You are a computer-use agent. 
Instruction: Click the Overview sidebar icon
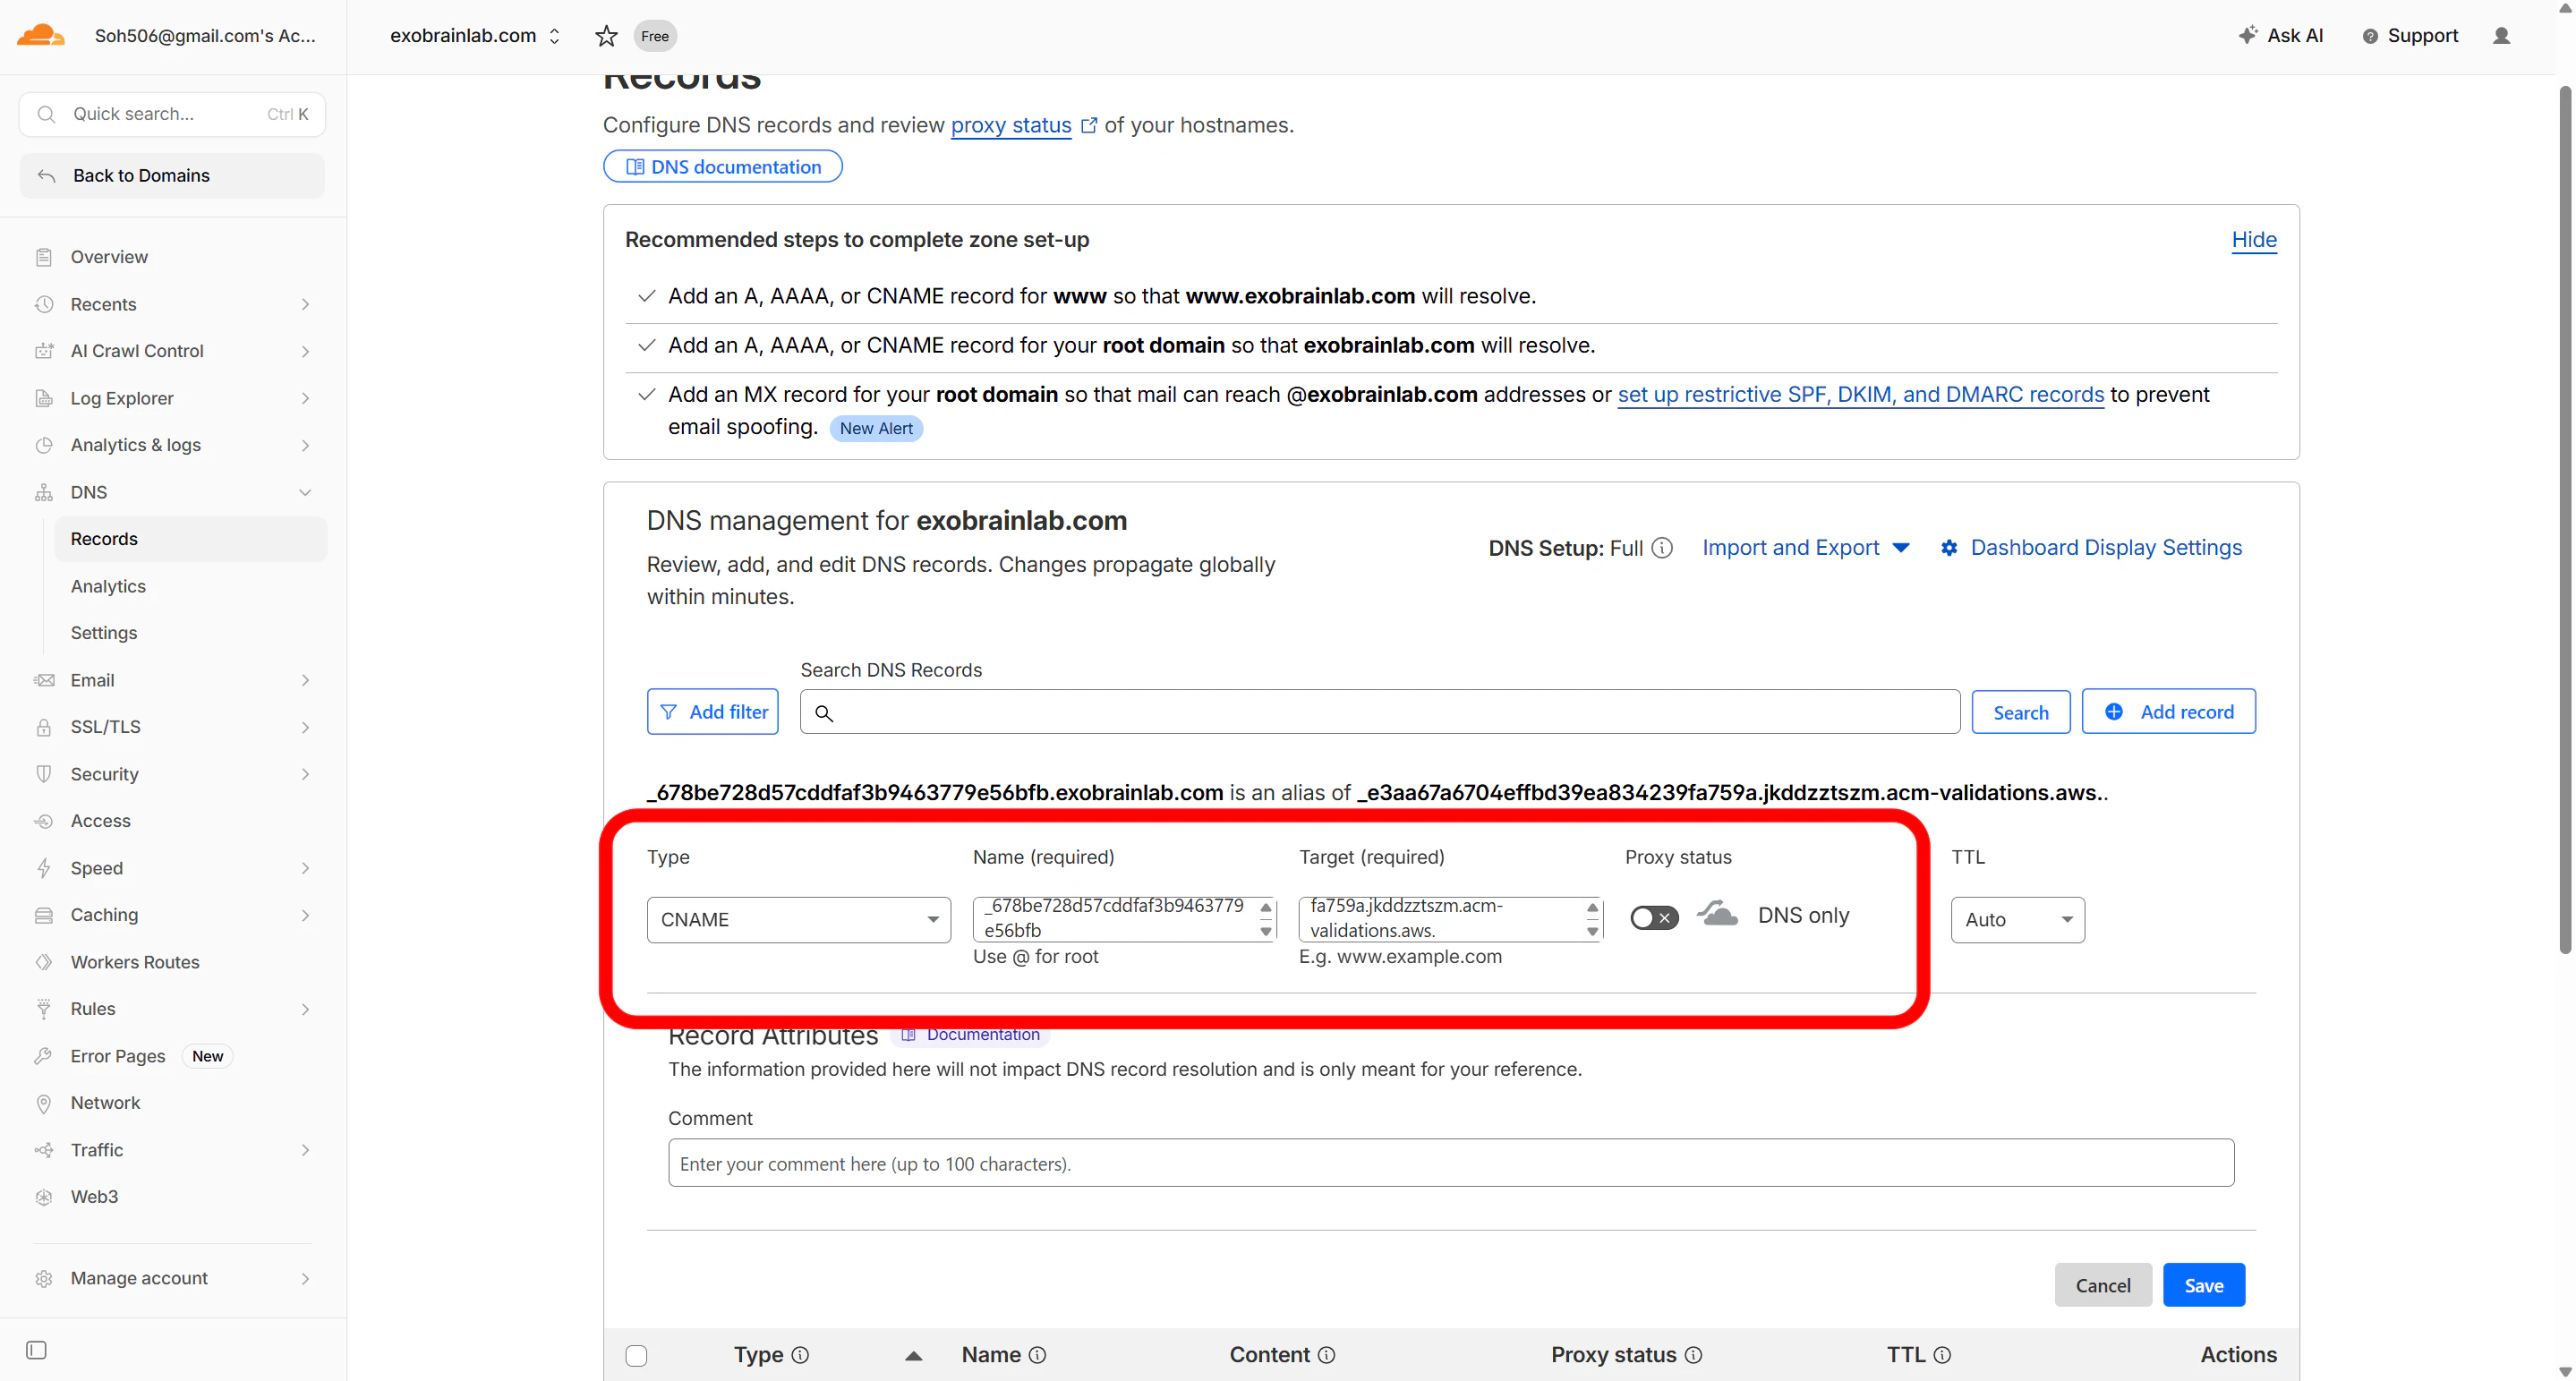click(x=43, y=257)
